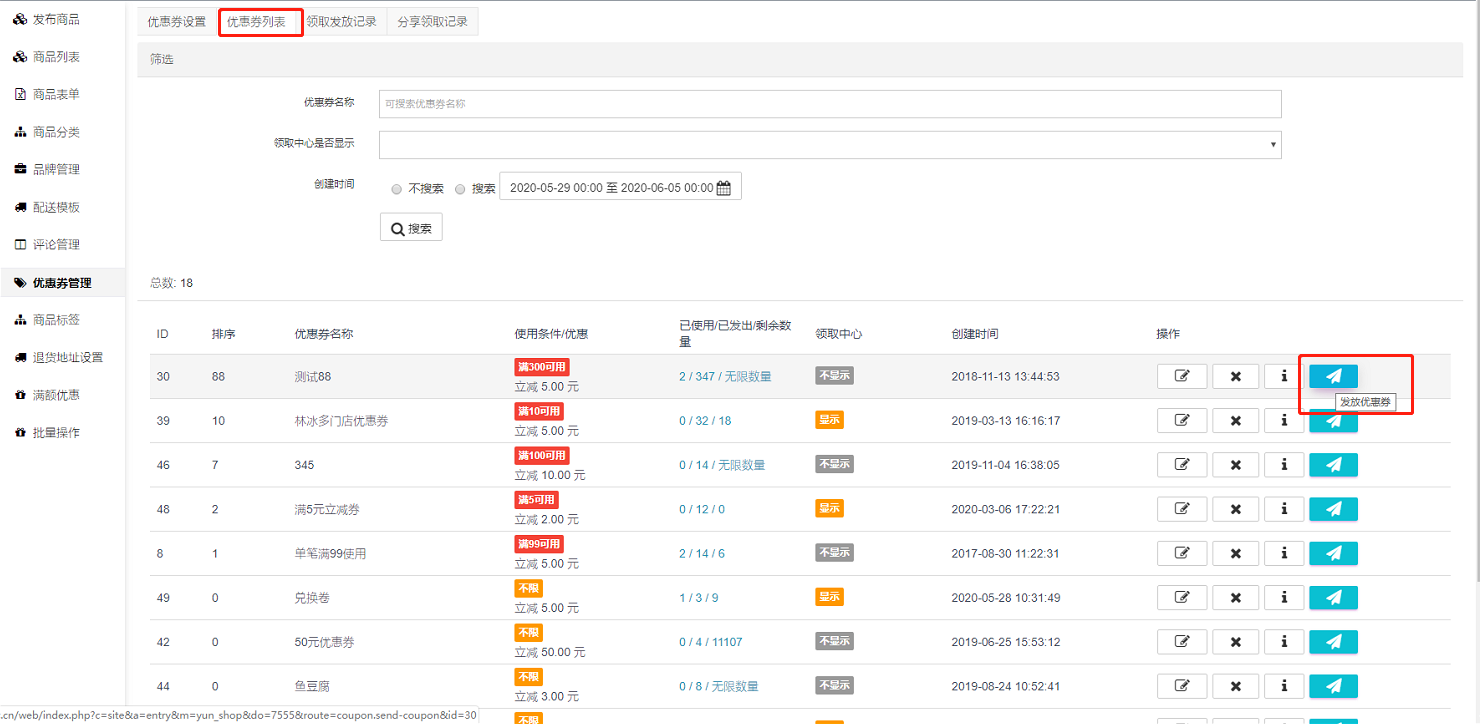Screen dimensions: 1480x724
Task: Click quantity link 0 / 4 / 11107
Action: click(711, 642)
